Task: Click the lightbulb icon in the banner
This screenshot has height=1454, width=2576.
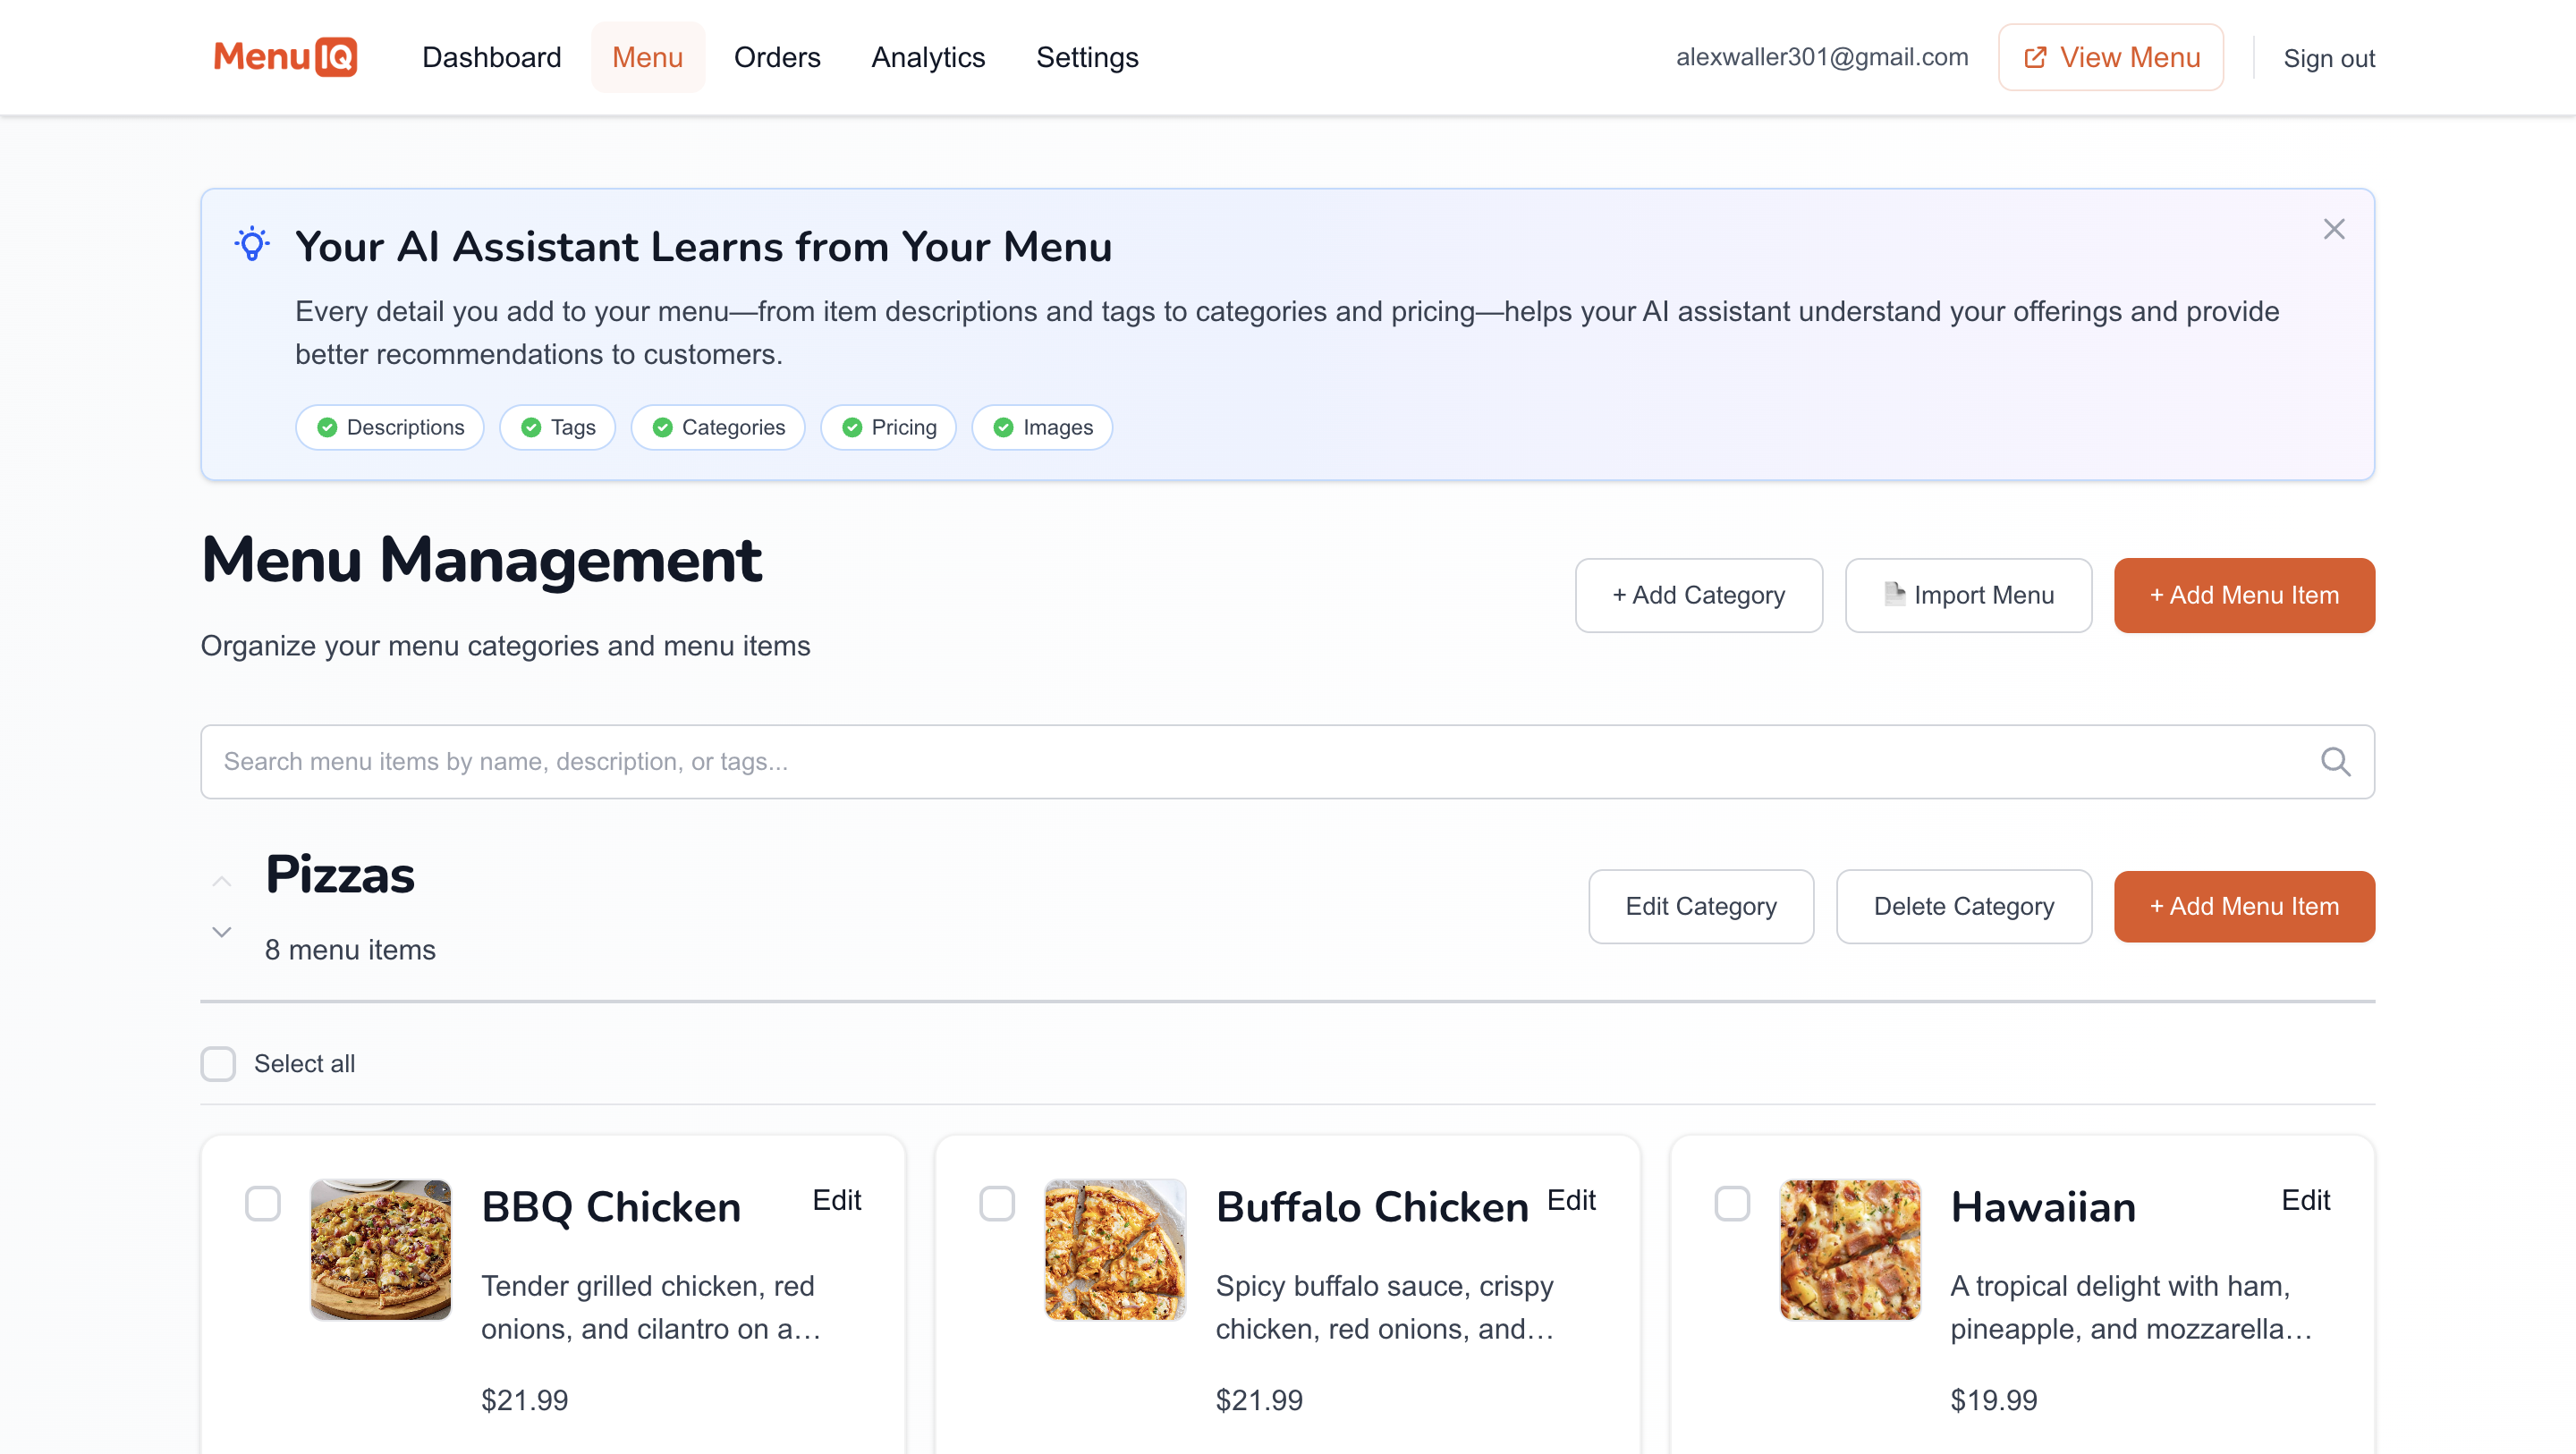Action: click(x=251, y=243)
